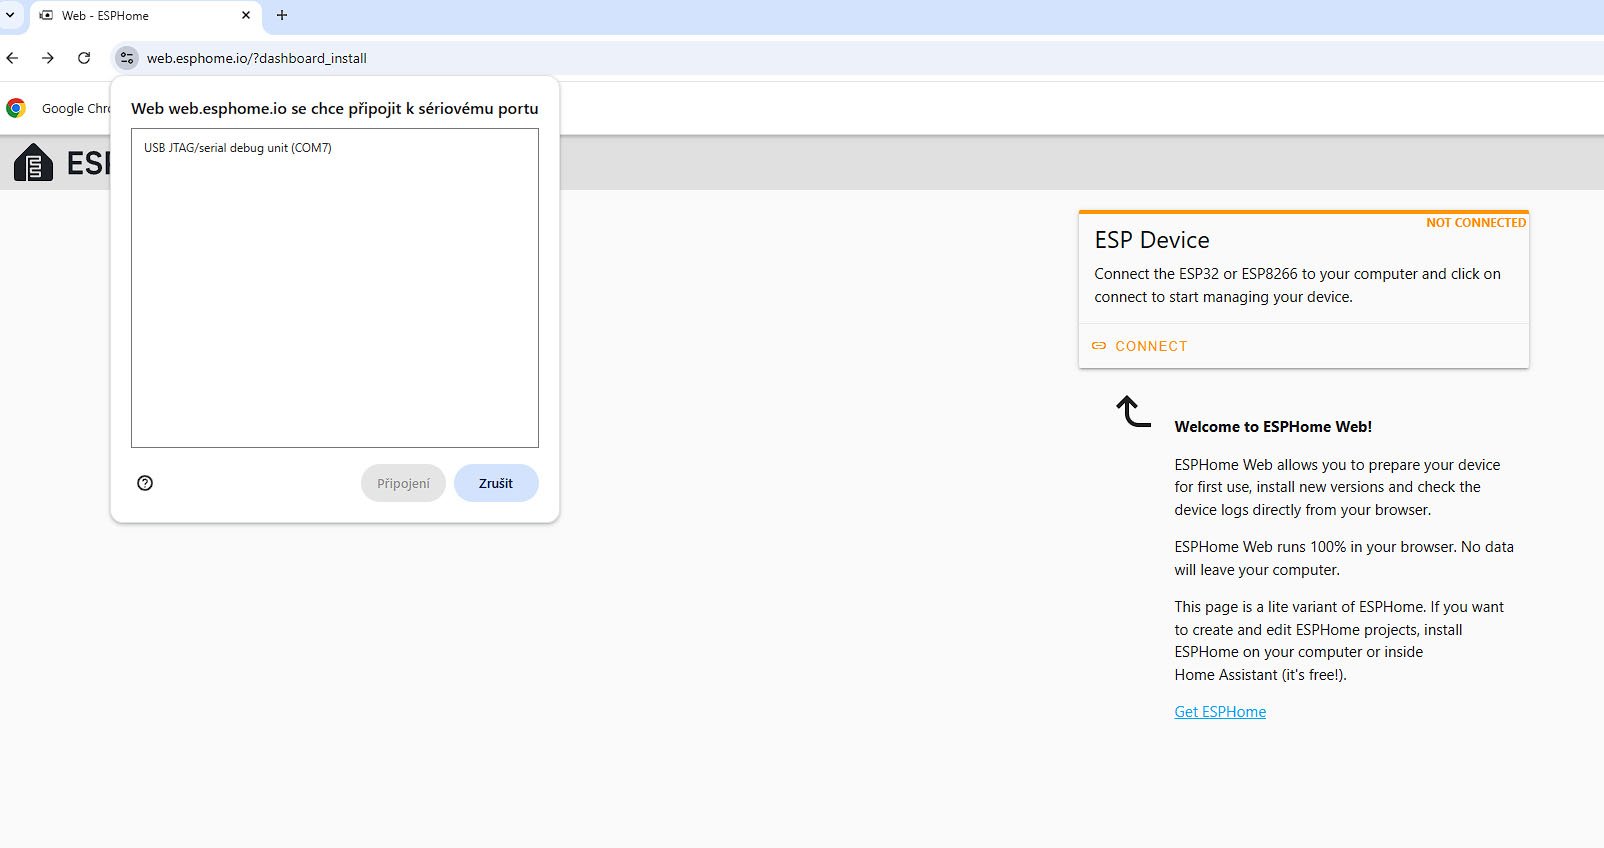1604x848 pixels.
Task: Click the serial port dialog title text
Action: tap(335, 108)
